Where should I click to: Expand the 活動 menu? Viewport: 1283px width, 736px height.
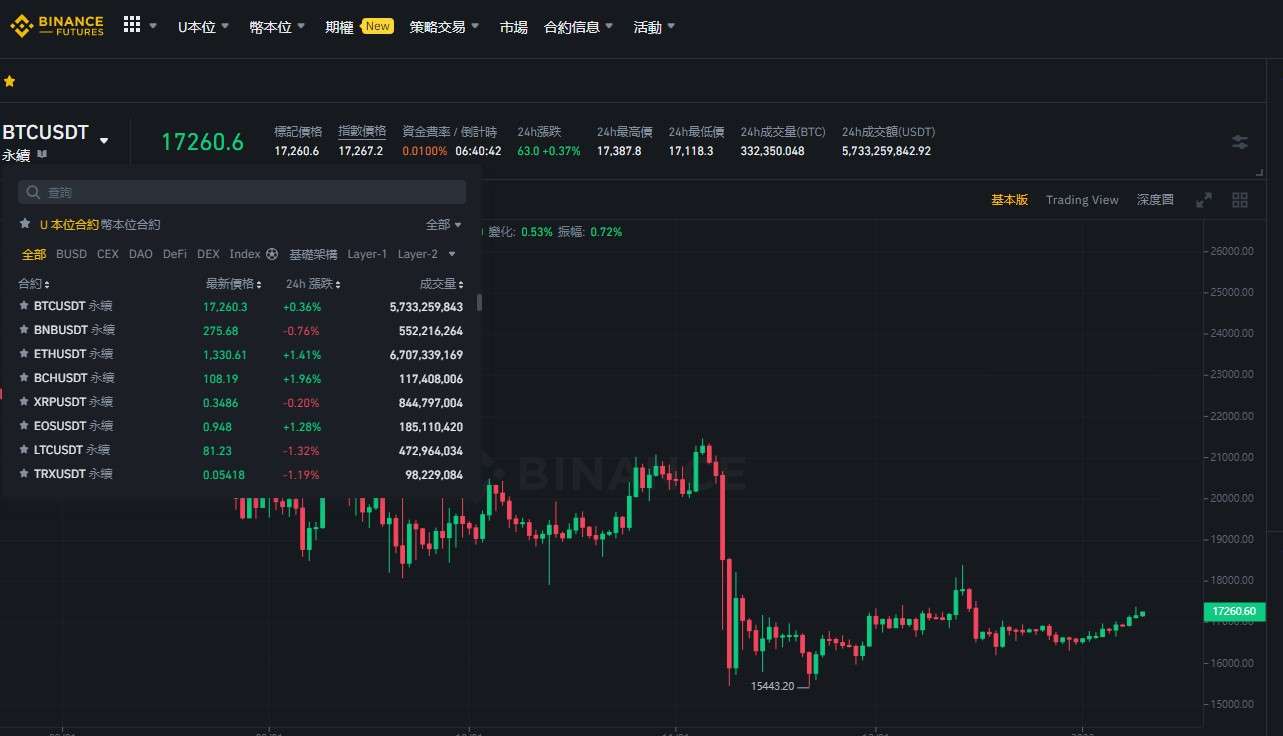click(655, 27)
